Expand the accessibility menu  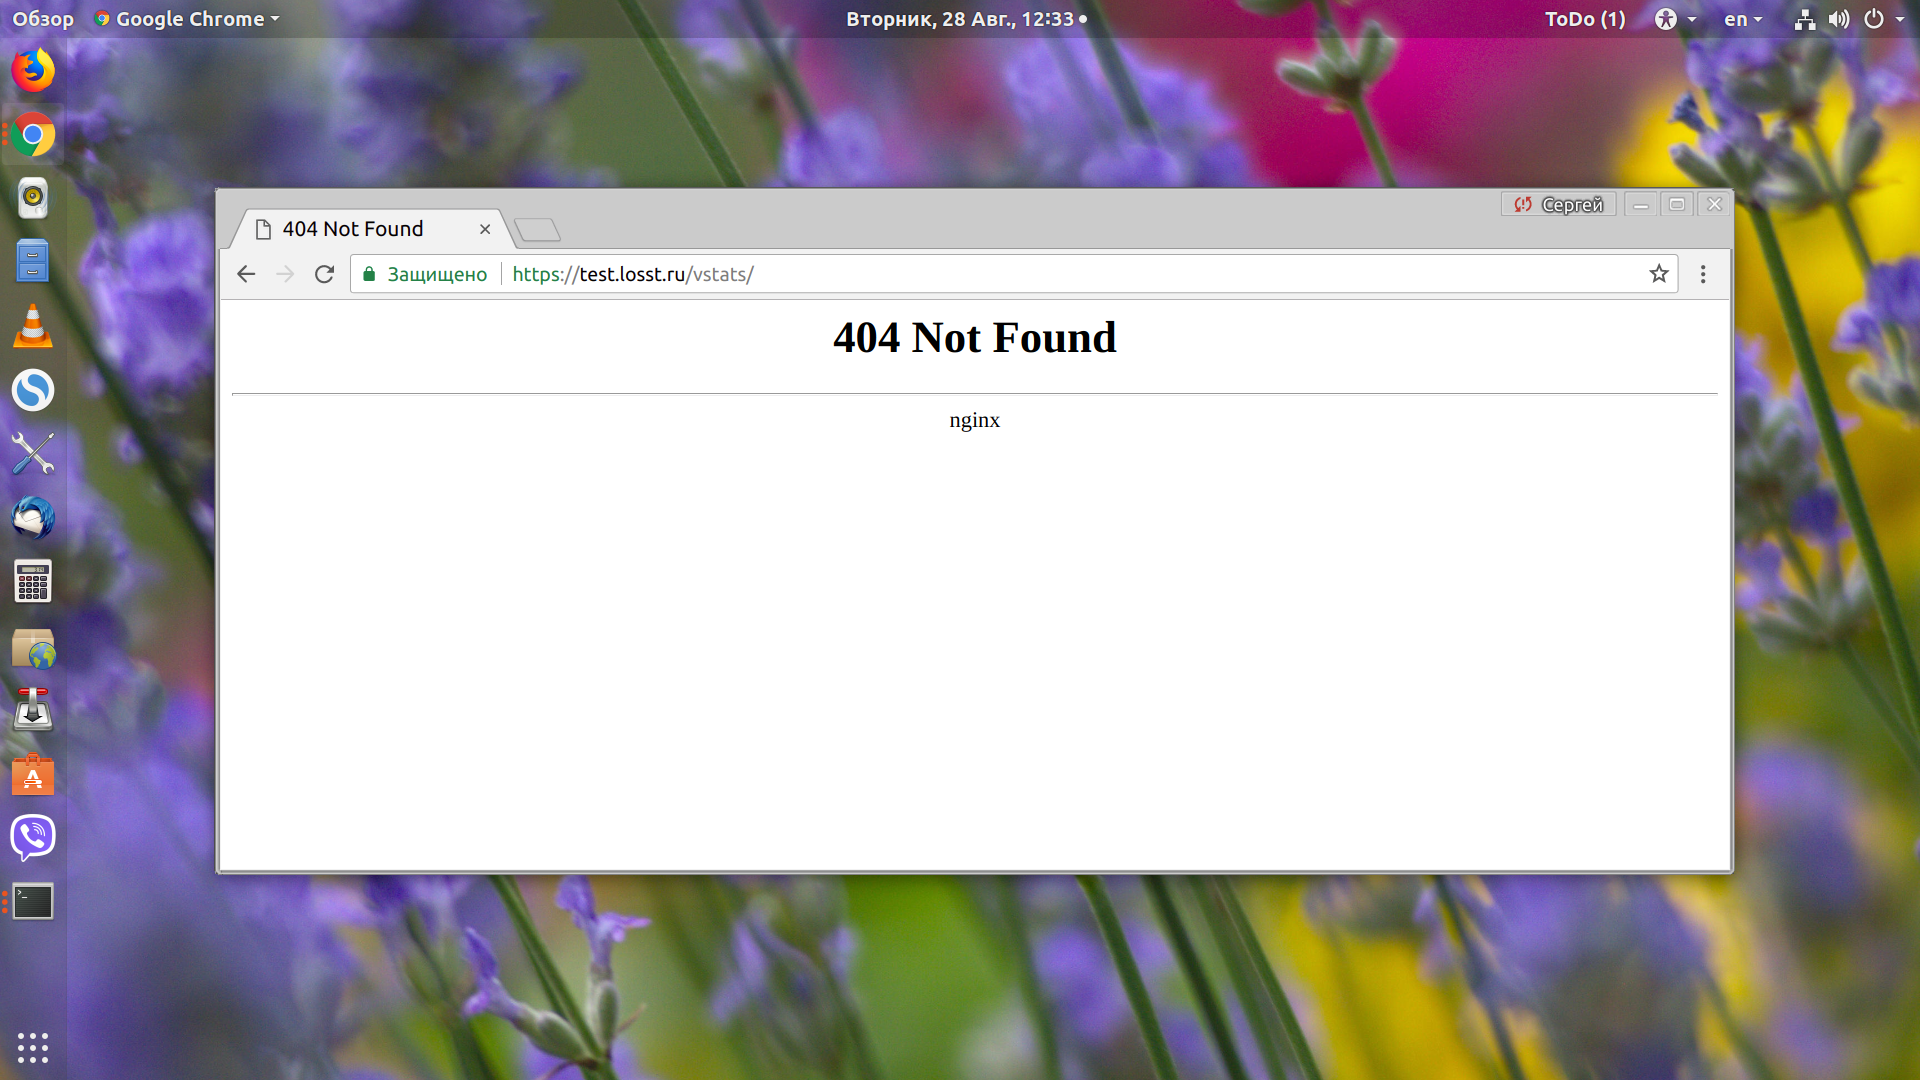pyautogui.click(x=1675, y=19)
